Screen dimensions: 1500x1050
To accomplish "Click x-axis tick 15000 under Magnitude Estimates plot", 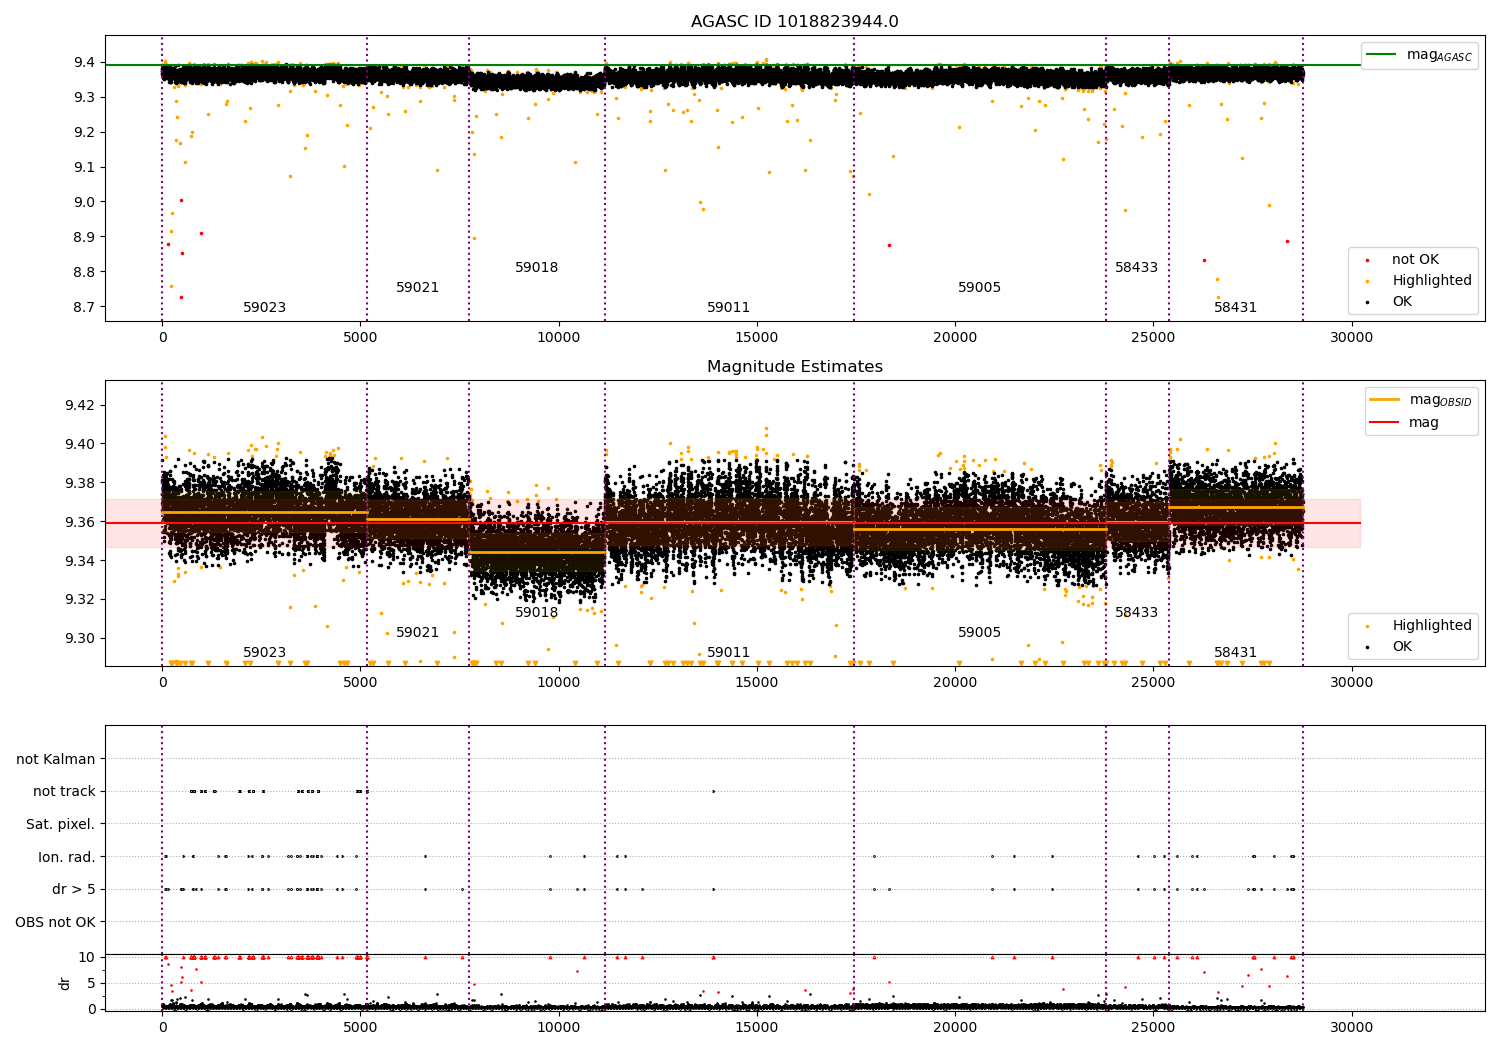I will 757,683.
